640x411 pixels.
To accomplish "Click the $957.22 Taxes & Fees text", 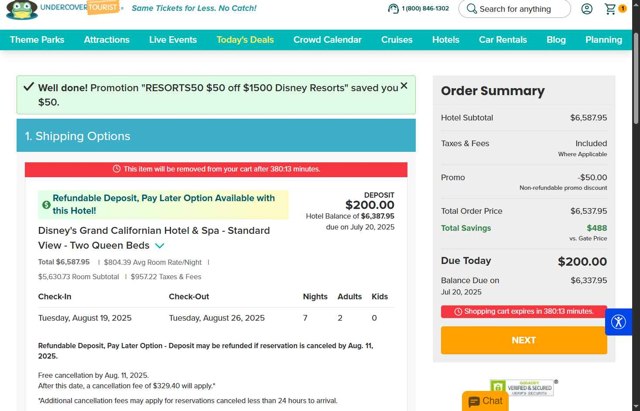I will [166, 277].
